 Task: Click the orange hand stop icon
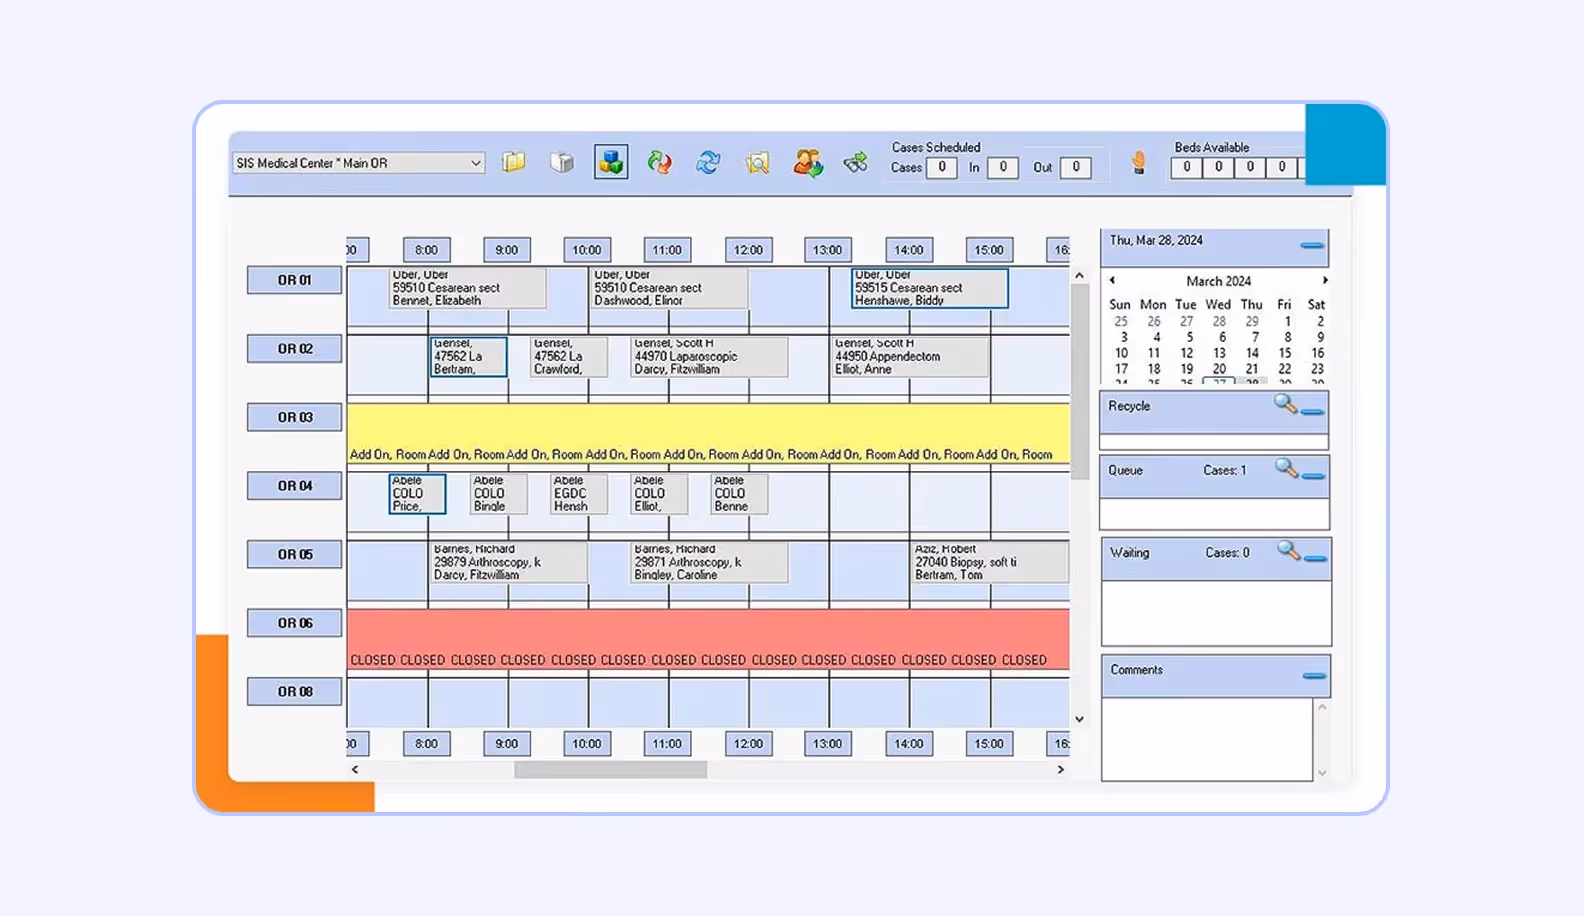point(1138,162)
